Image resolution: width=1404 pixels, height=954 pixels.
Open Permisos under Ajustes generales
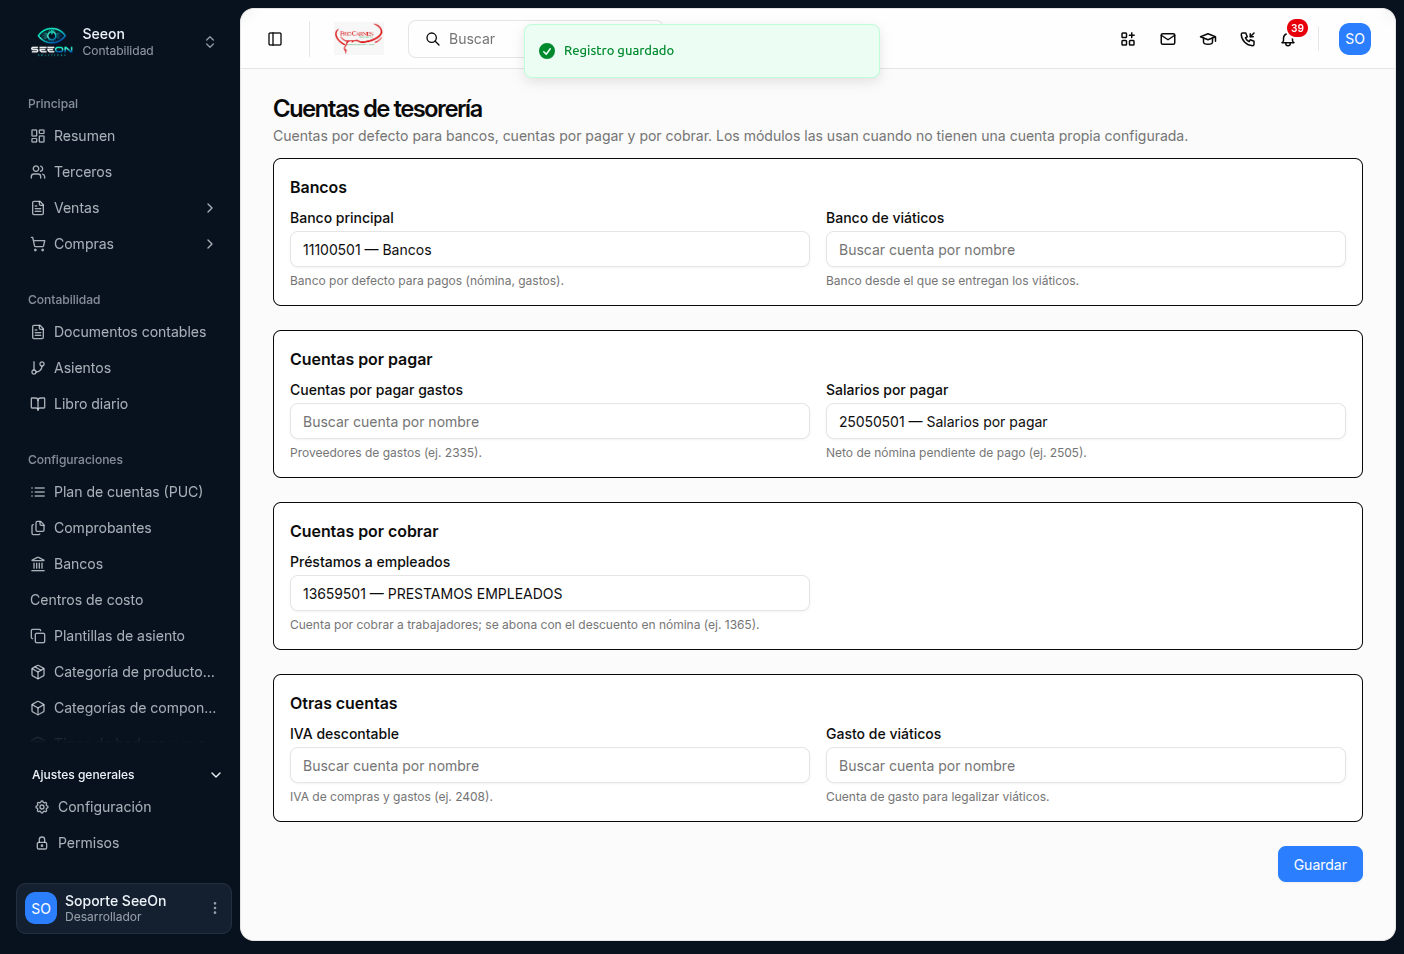pyautogui.click(x=124, y=843)
